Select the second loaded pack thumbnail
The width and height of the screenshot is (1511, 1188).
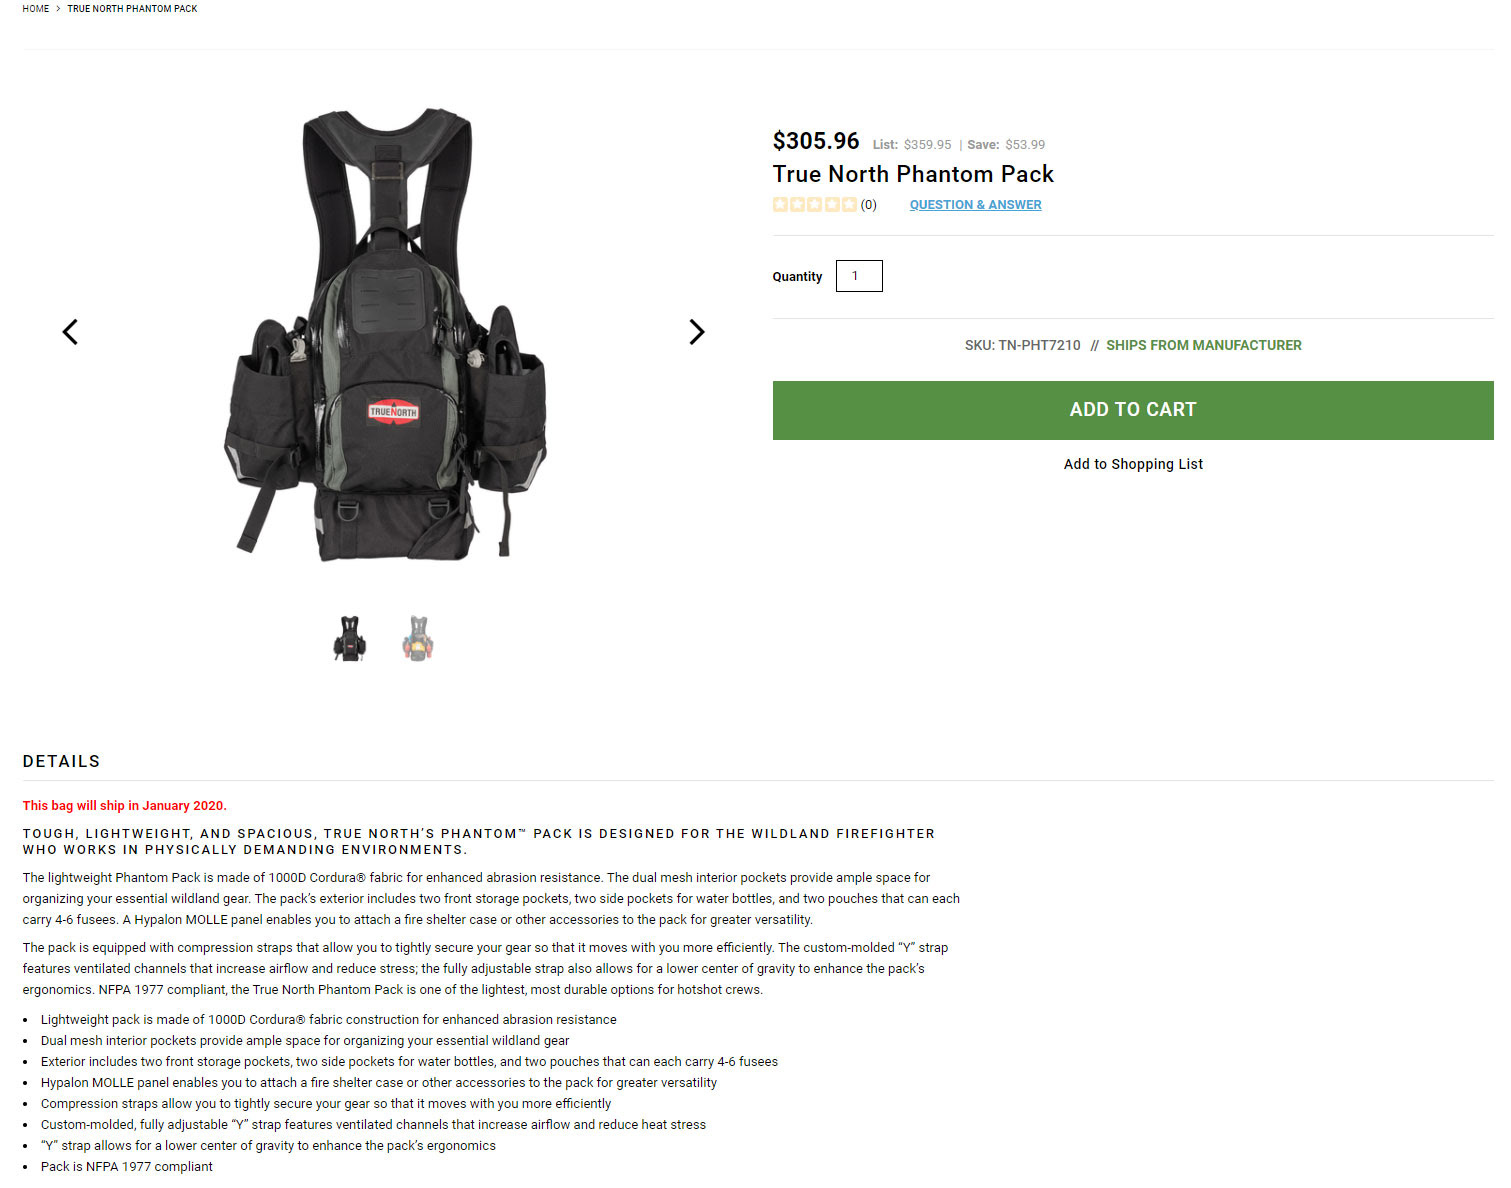click(418, 638)
